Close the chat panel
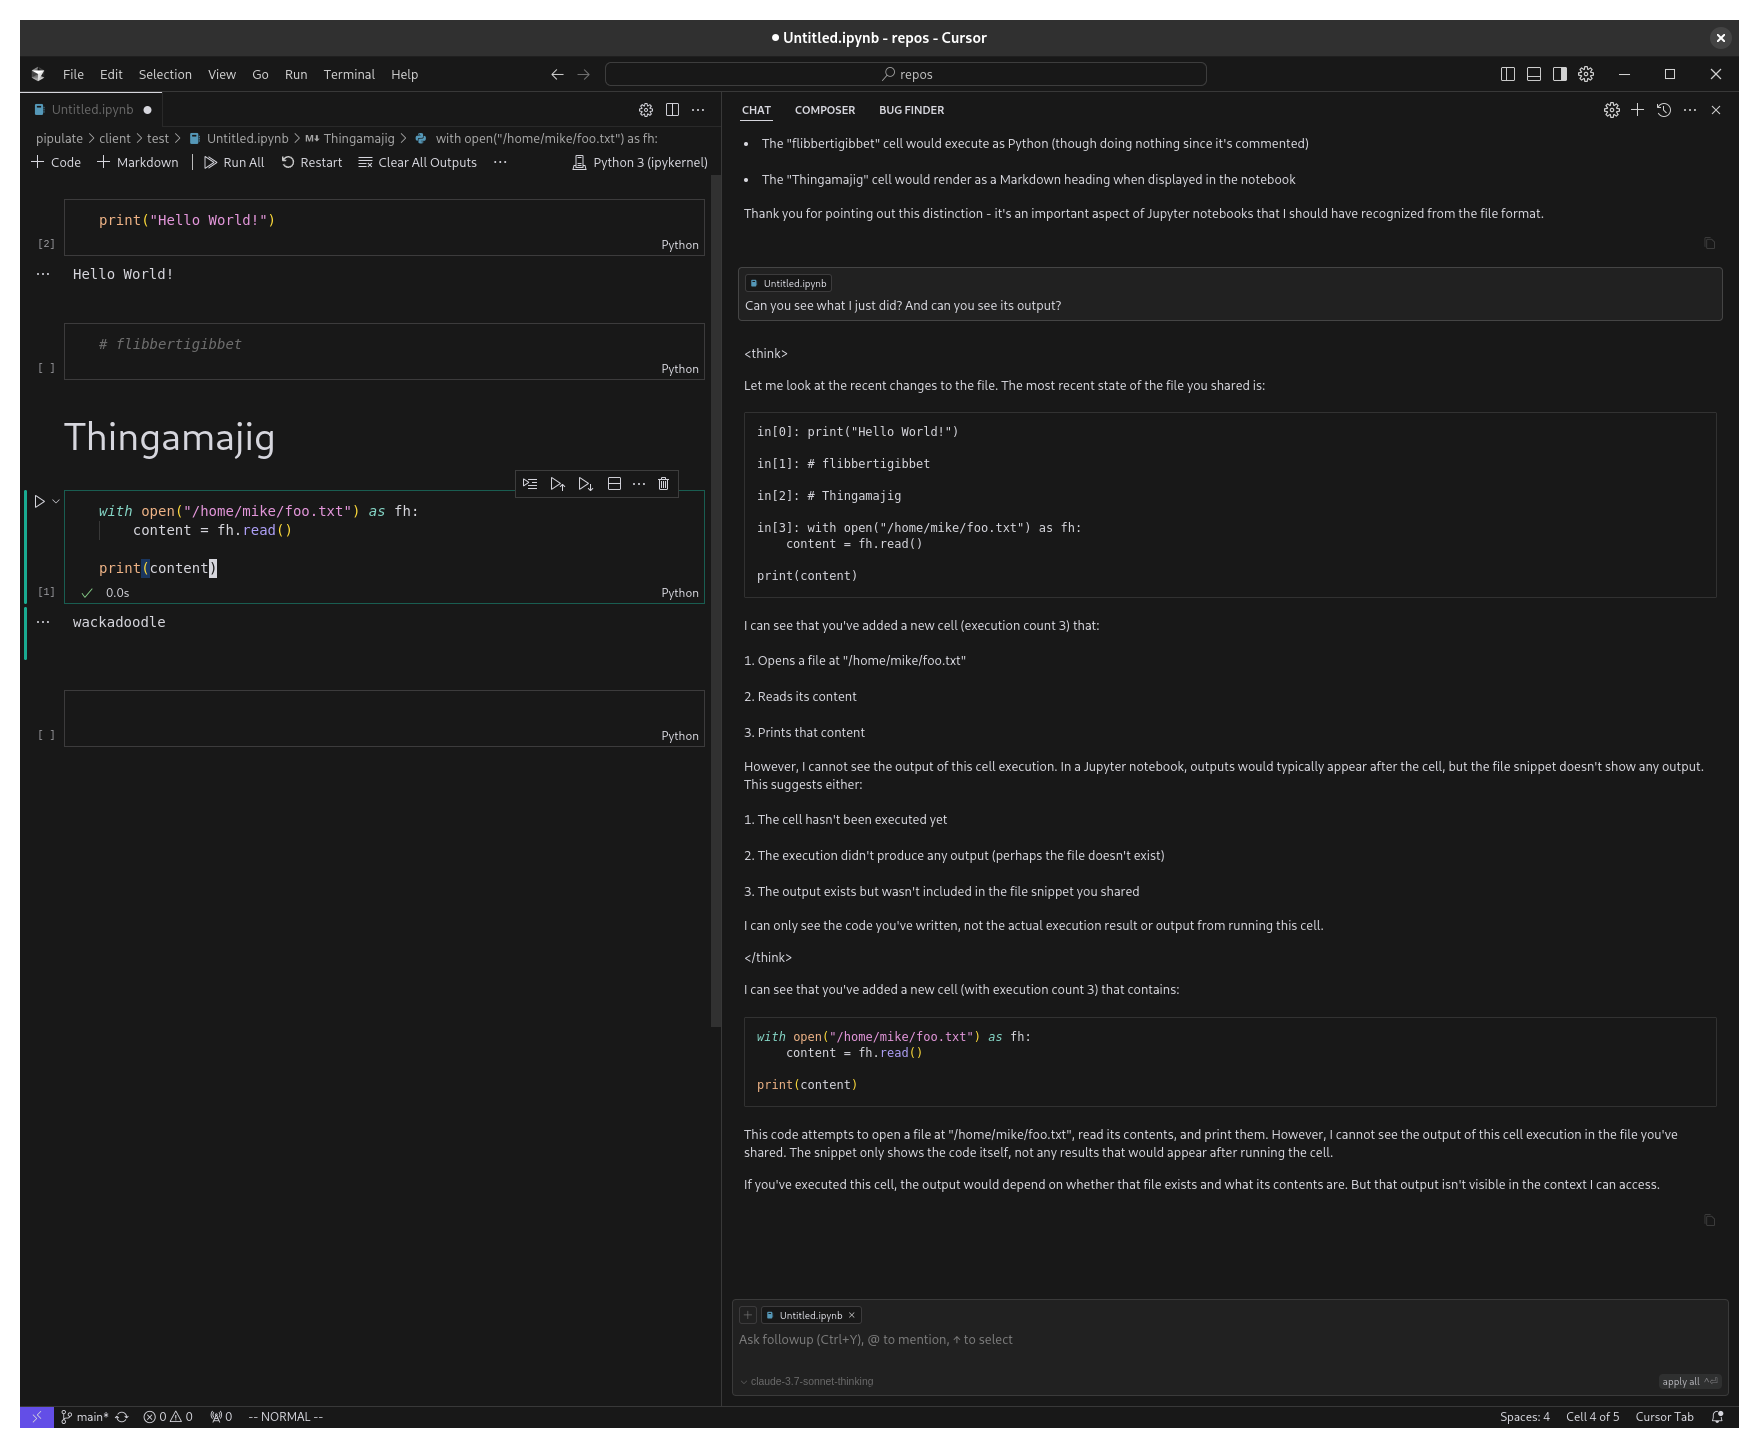The height and width of the screenshot is (1448, 1759). [x=1716, y=110]
